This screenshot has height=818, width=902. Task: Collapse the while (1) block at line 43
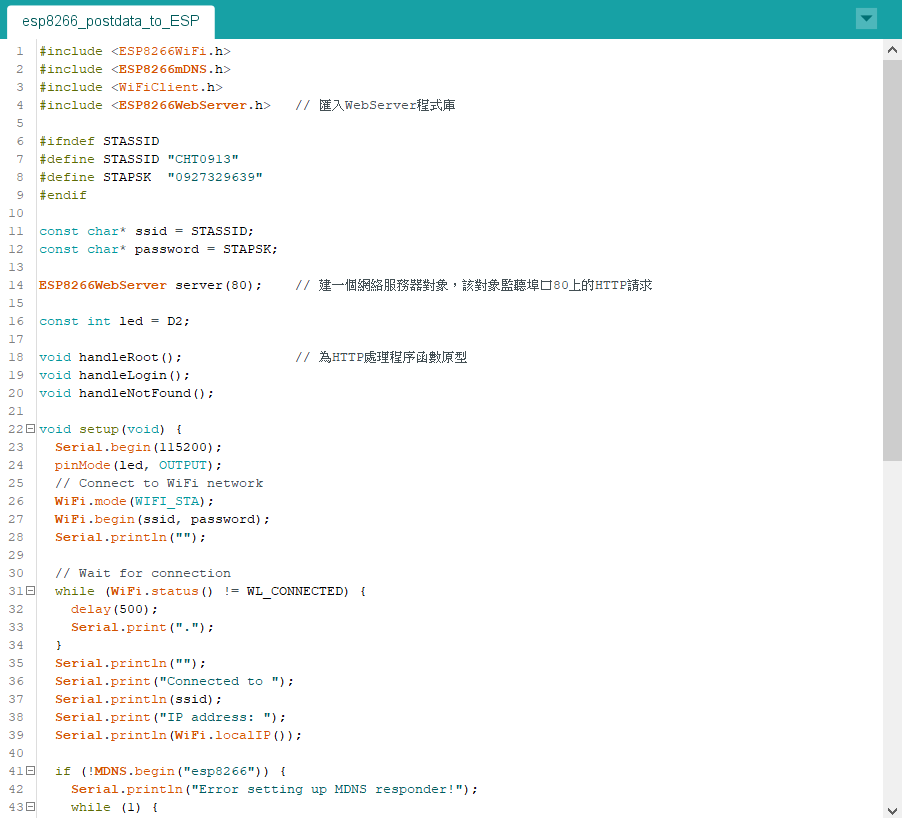[x=30, y=807]
